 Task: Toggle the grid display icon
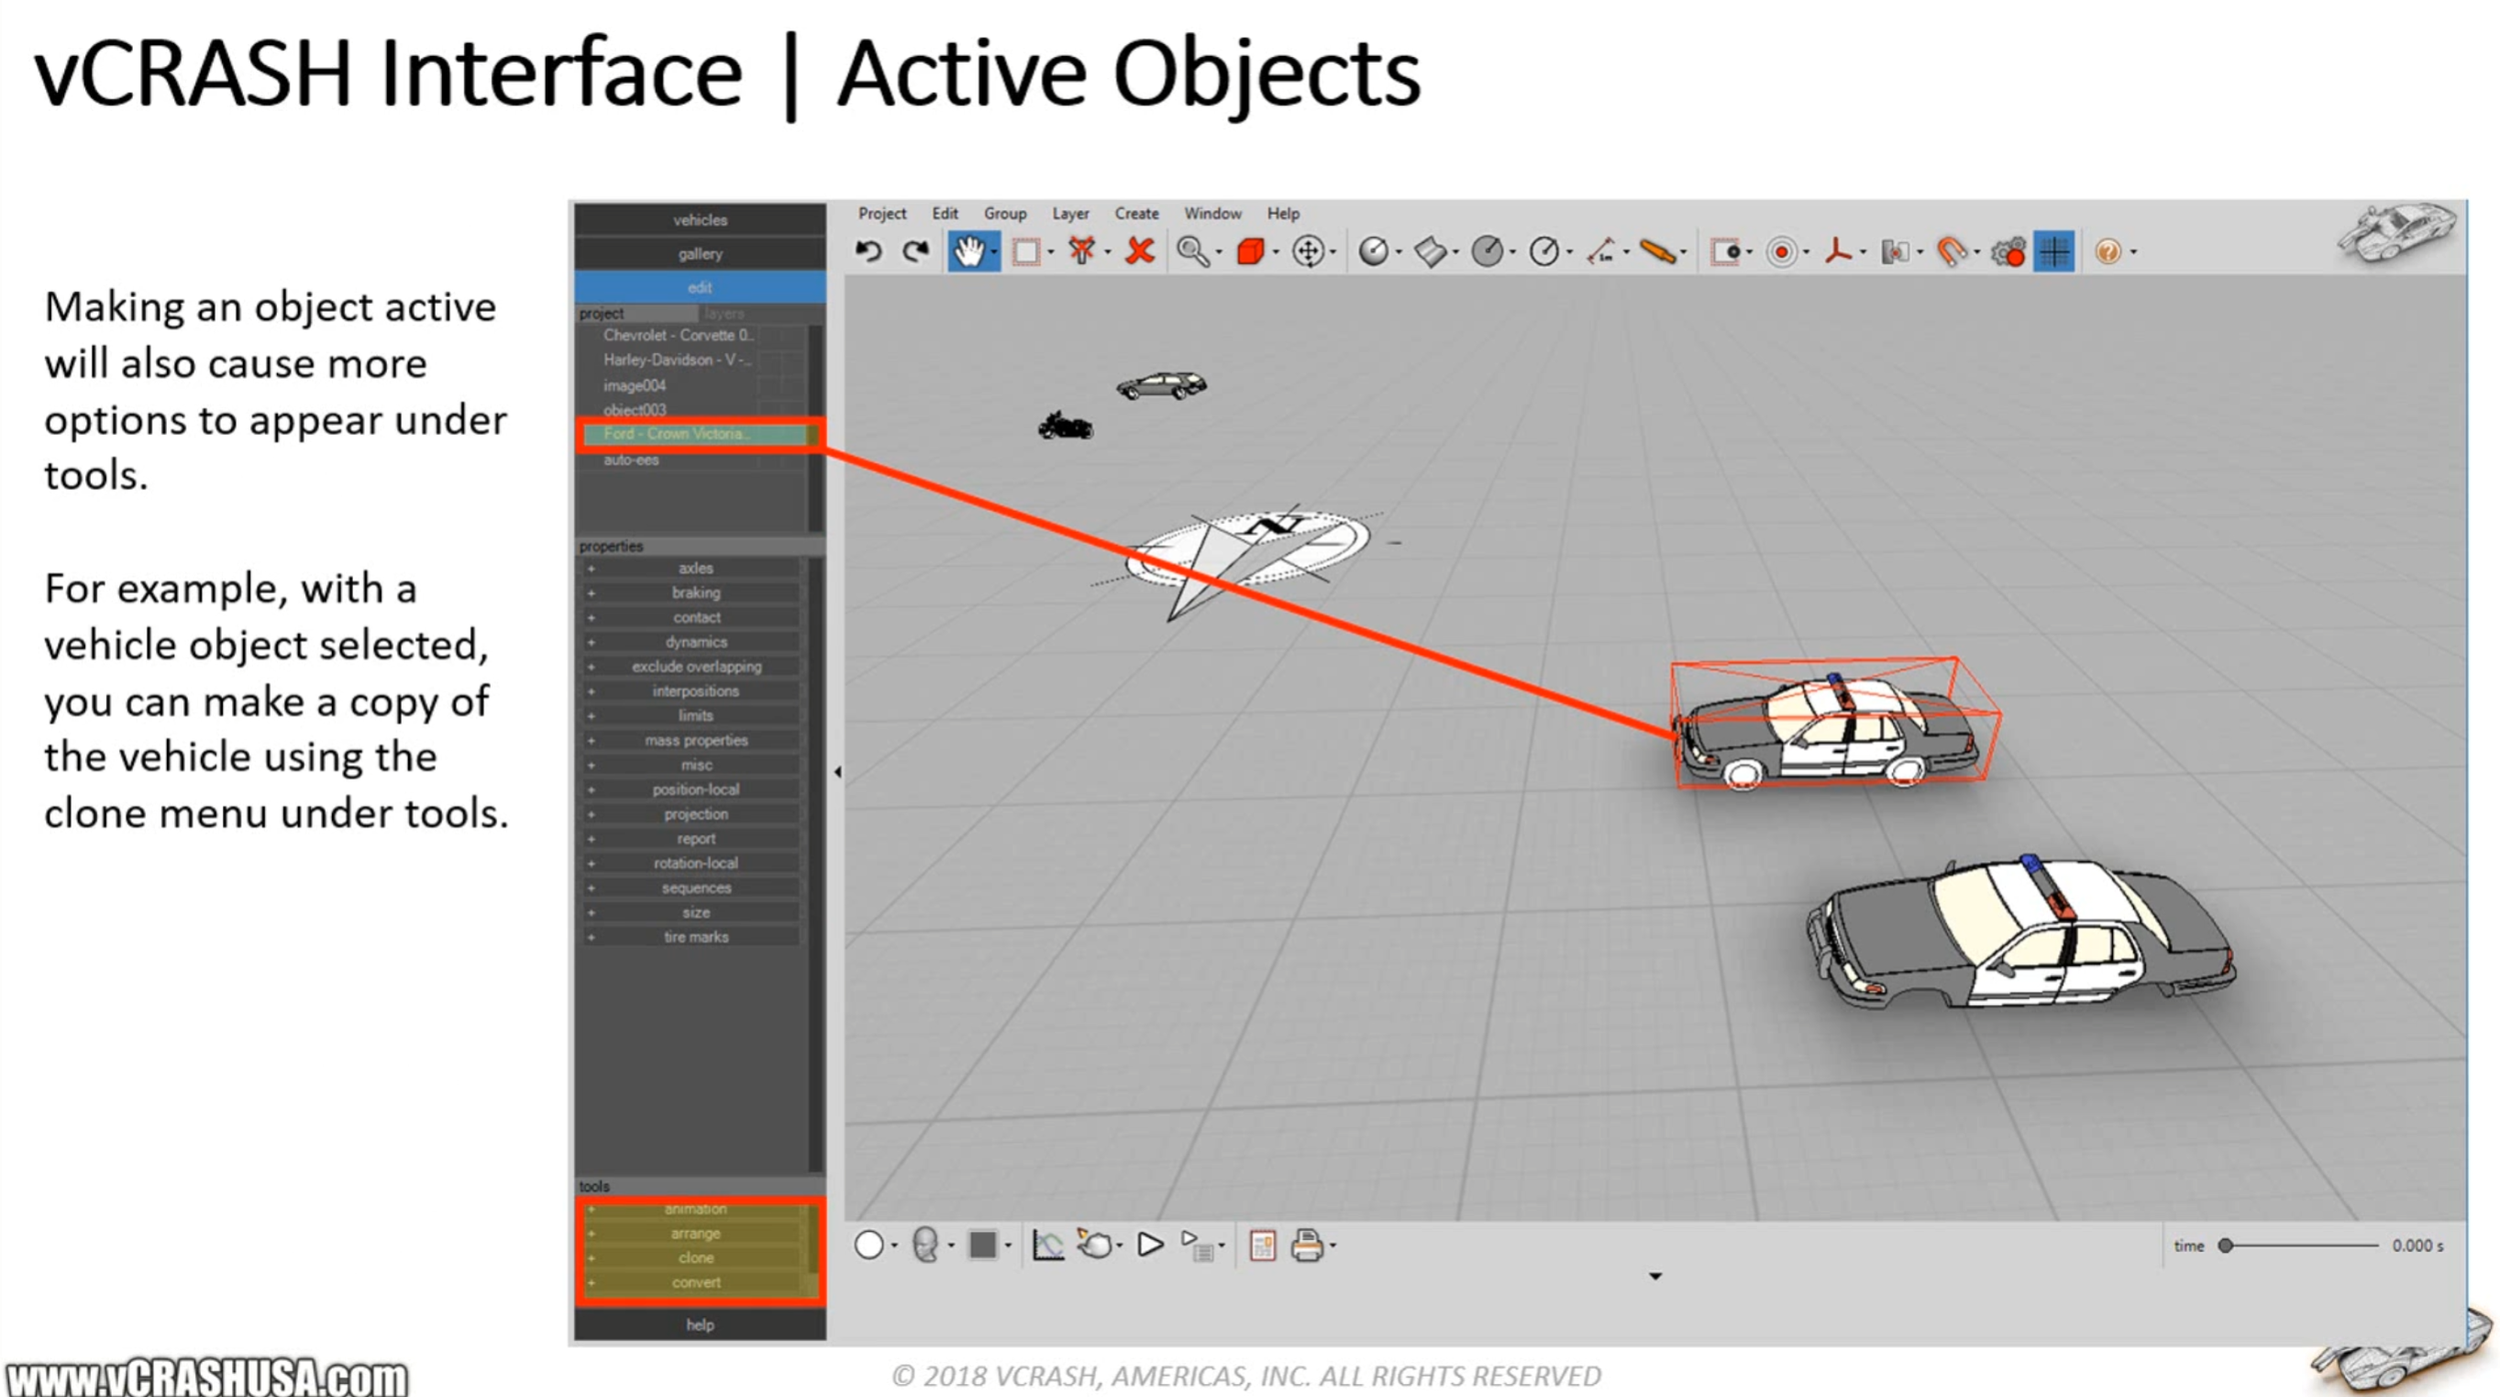[x=2054, y=251]
